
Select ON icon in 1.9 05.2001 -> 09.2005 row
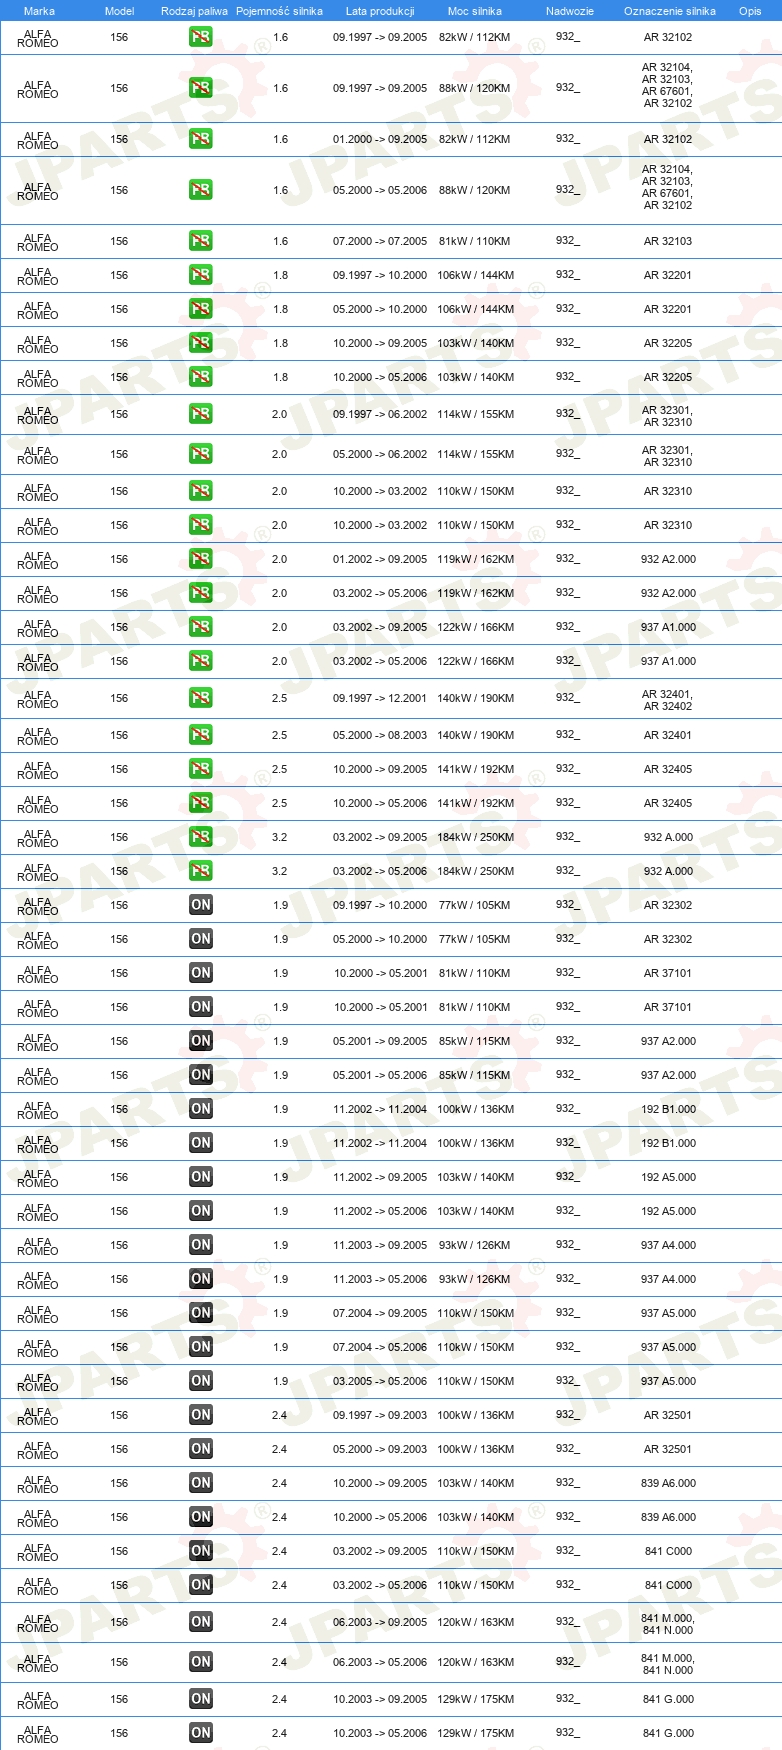click(201, 1041)
